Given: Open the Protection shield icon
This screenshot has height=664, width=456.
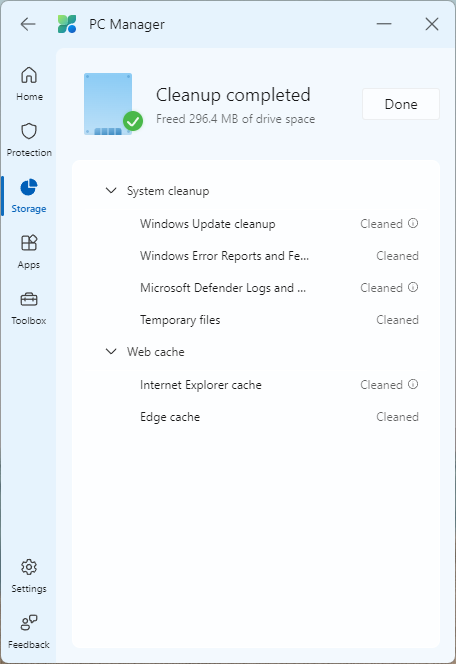Looking at the screenshot, I should coord(29,131).
